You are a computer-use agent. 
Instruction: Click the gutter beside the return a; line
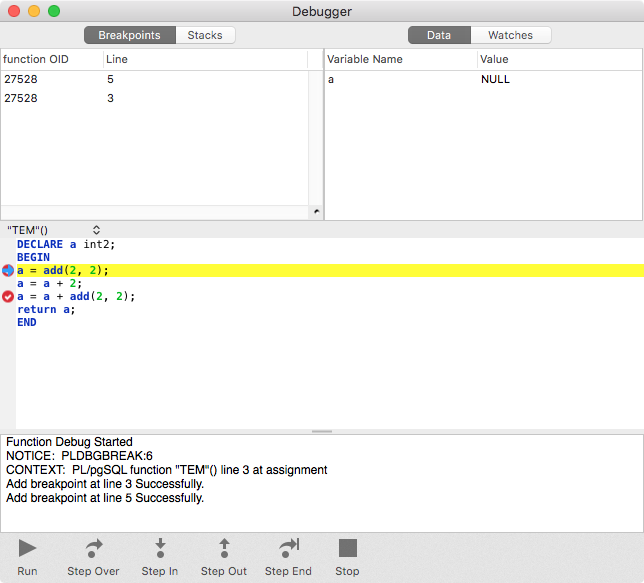click(x=8, y=309)
